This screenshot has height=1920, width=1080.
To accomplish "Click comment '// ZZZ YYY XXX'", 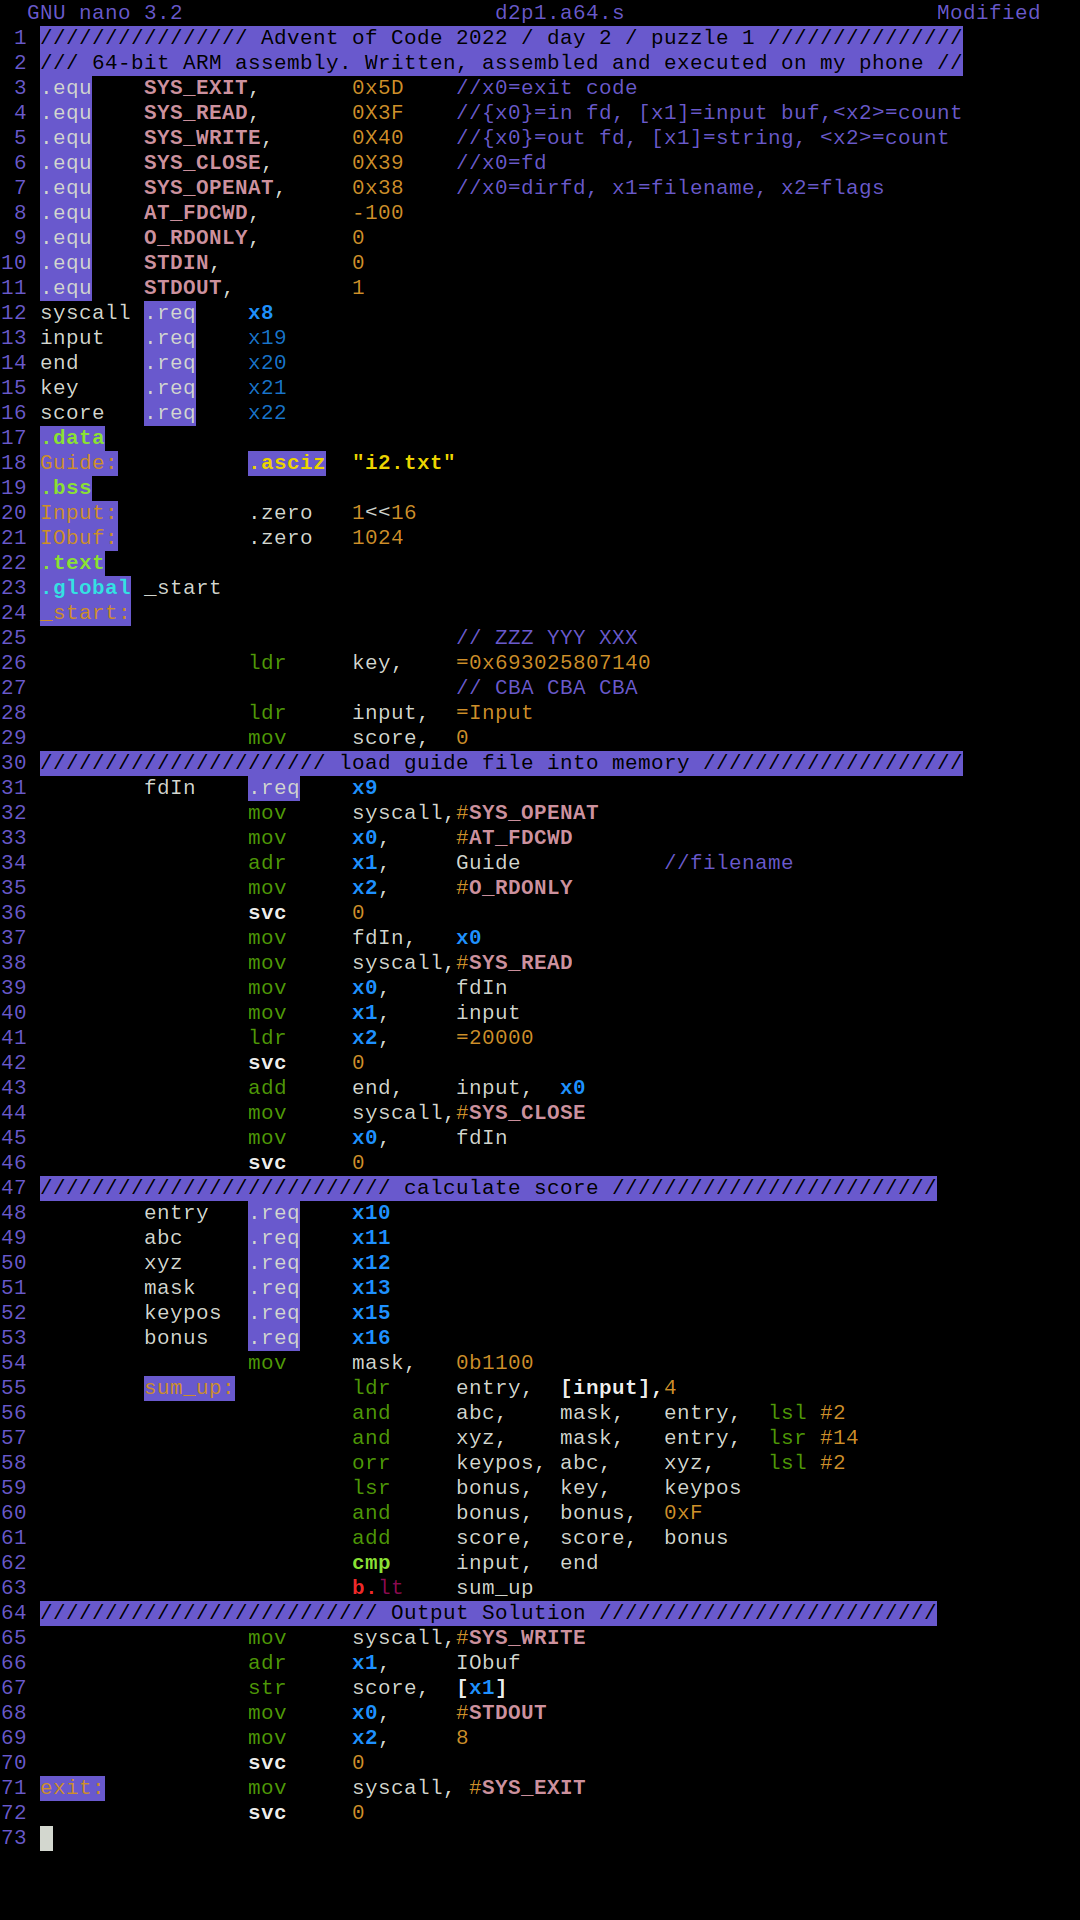I will pos(547,638).
